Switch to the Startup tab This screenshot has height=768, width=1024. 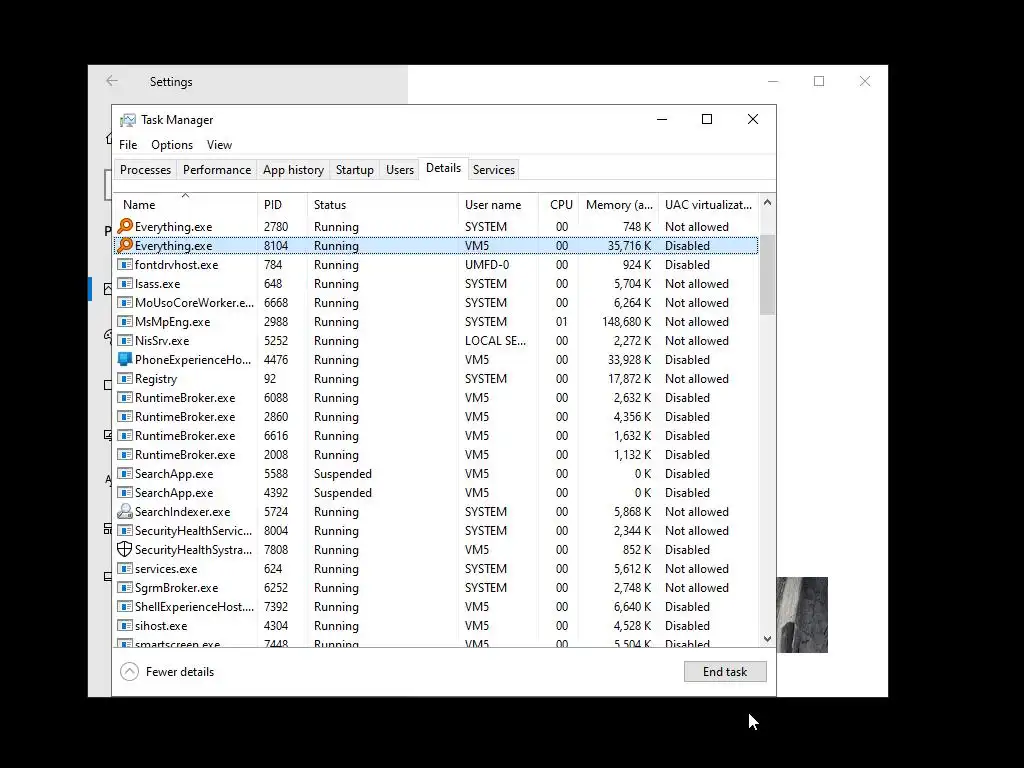(x=355, y=170)
